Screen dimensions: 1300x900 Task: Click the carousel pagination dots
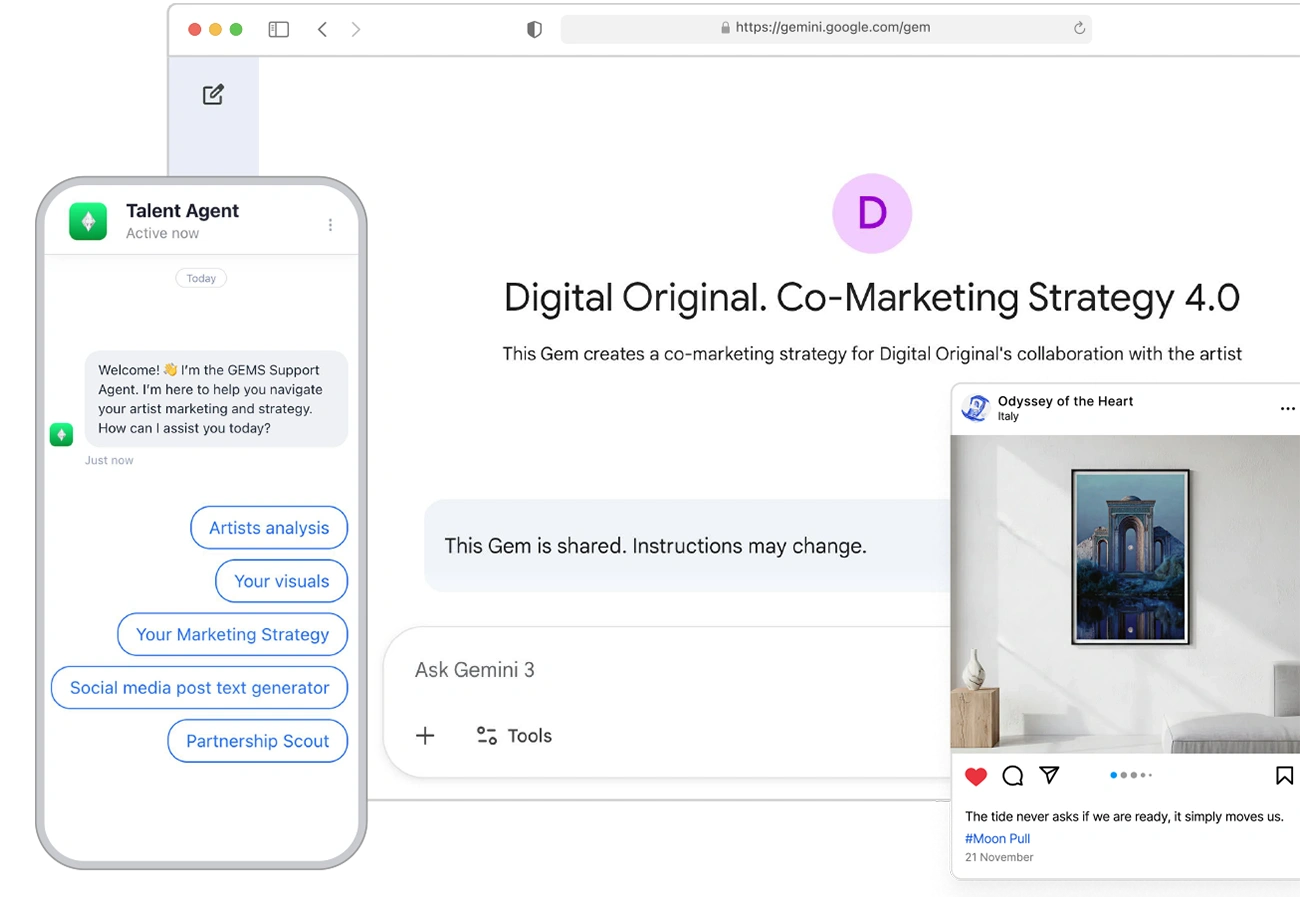pos(1131,775)
